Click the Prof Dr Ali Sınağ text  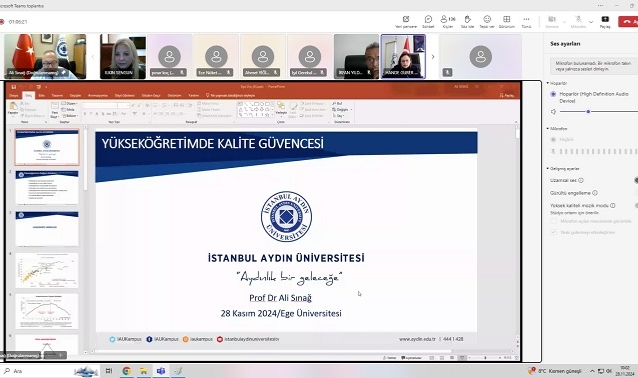(x=280, y=298)
